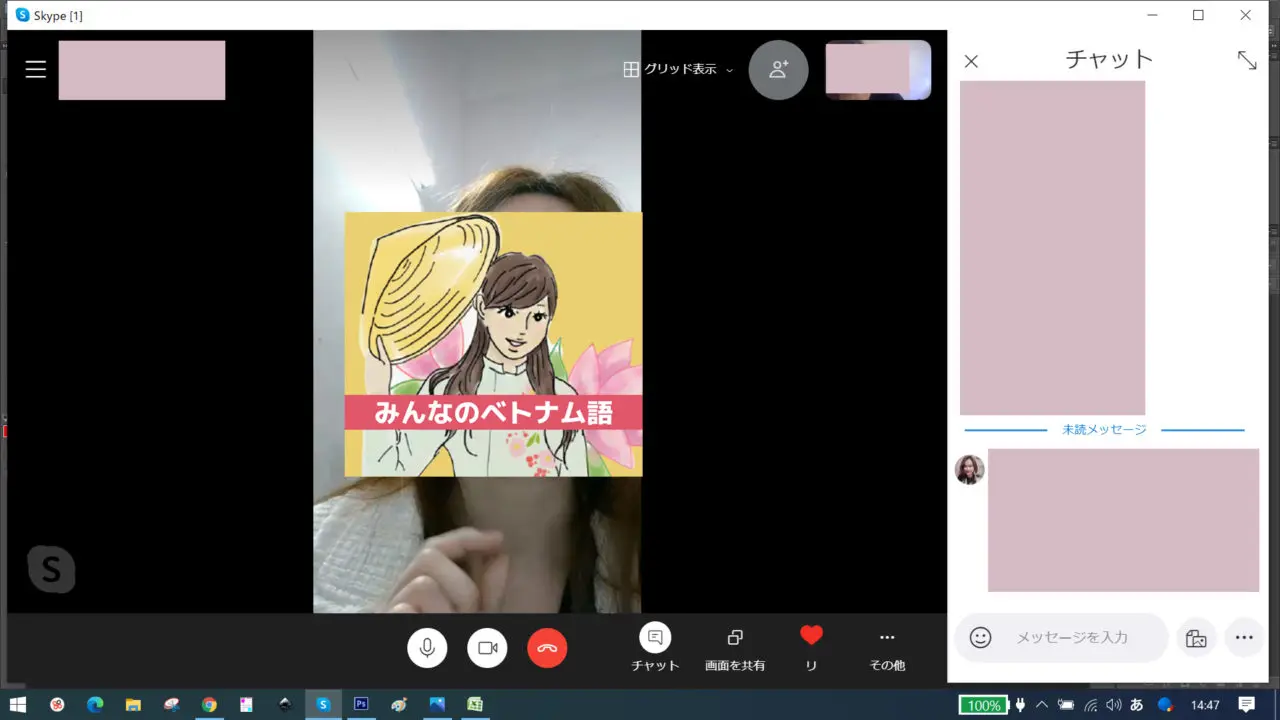1280x720 pixels.
Task: Attach media file in chat
Action: (1196, 638)
